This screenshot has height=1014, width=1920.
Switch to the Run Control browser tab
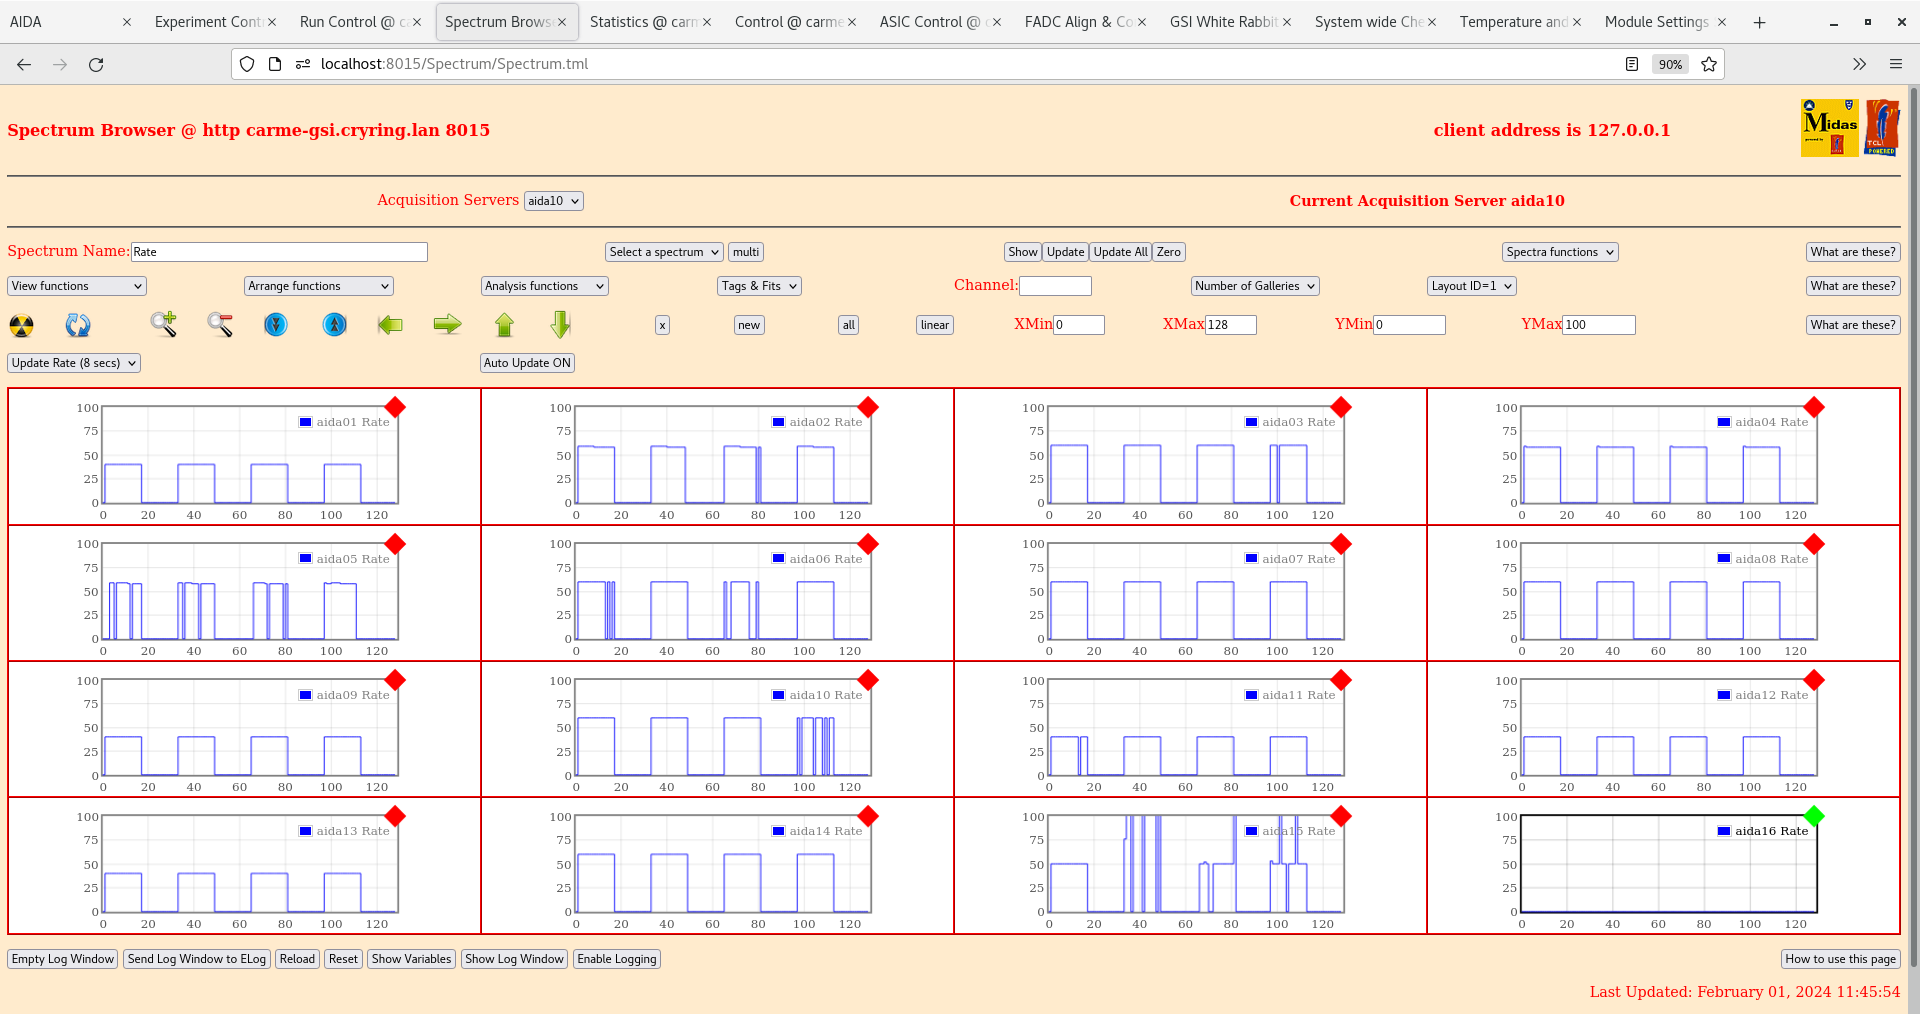[x=352, y=21]
